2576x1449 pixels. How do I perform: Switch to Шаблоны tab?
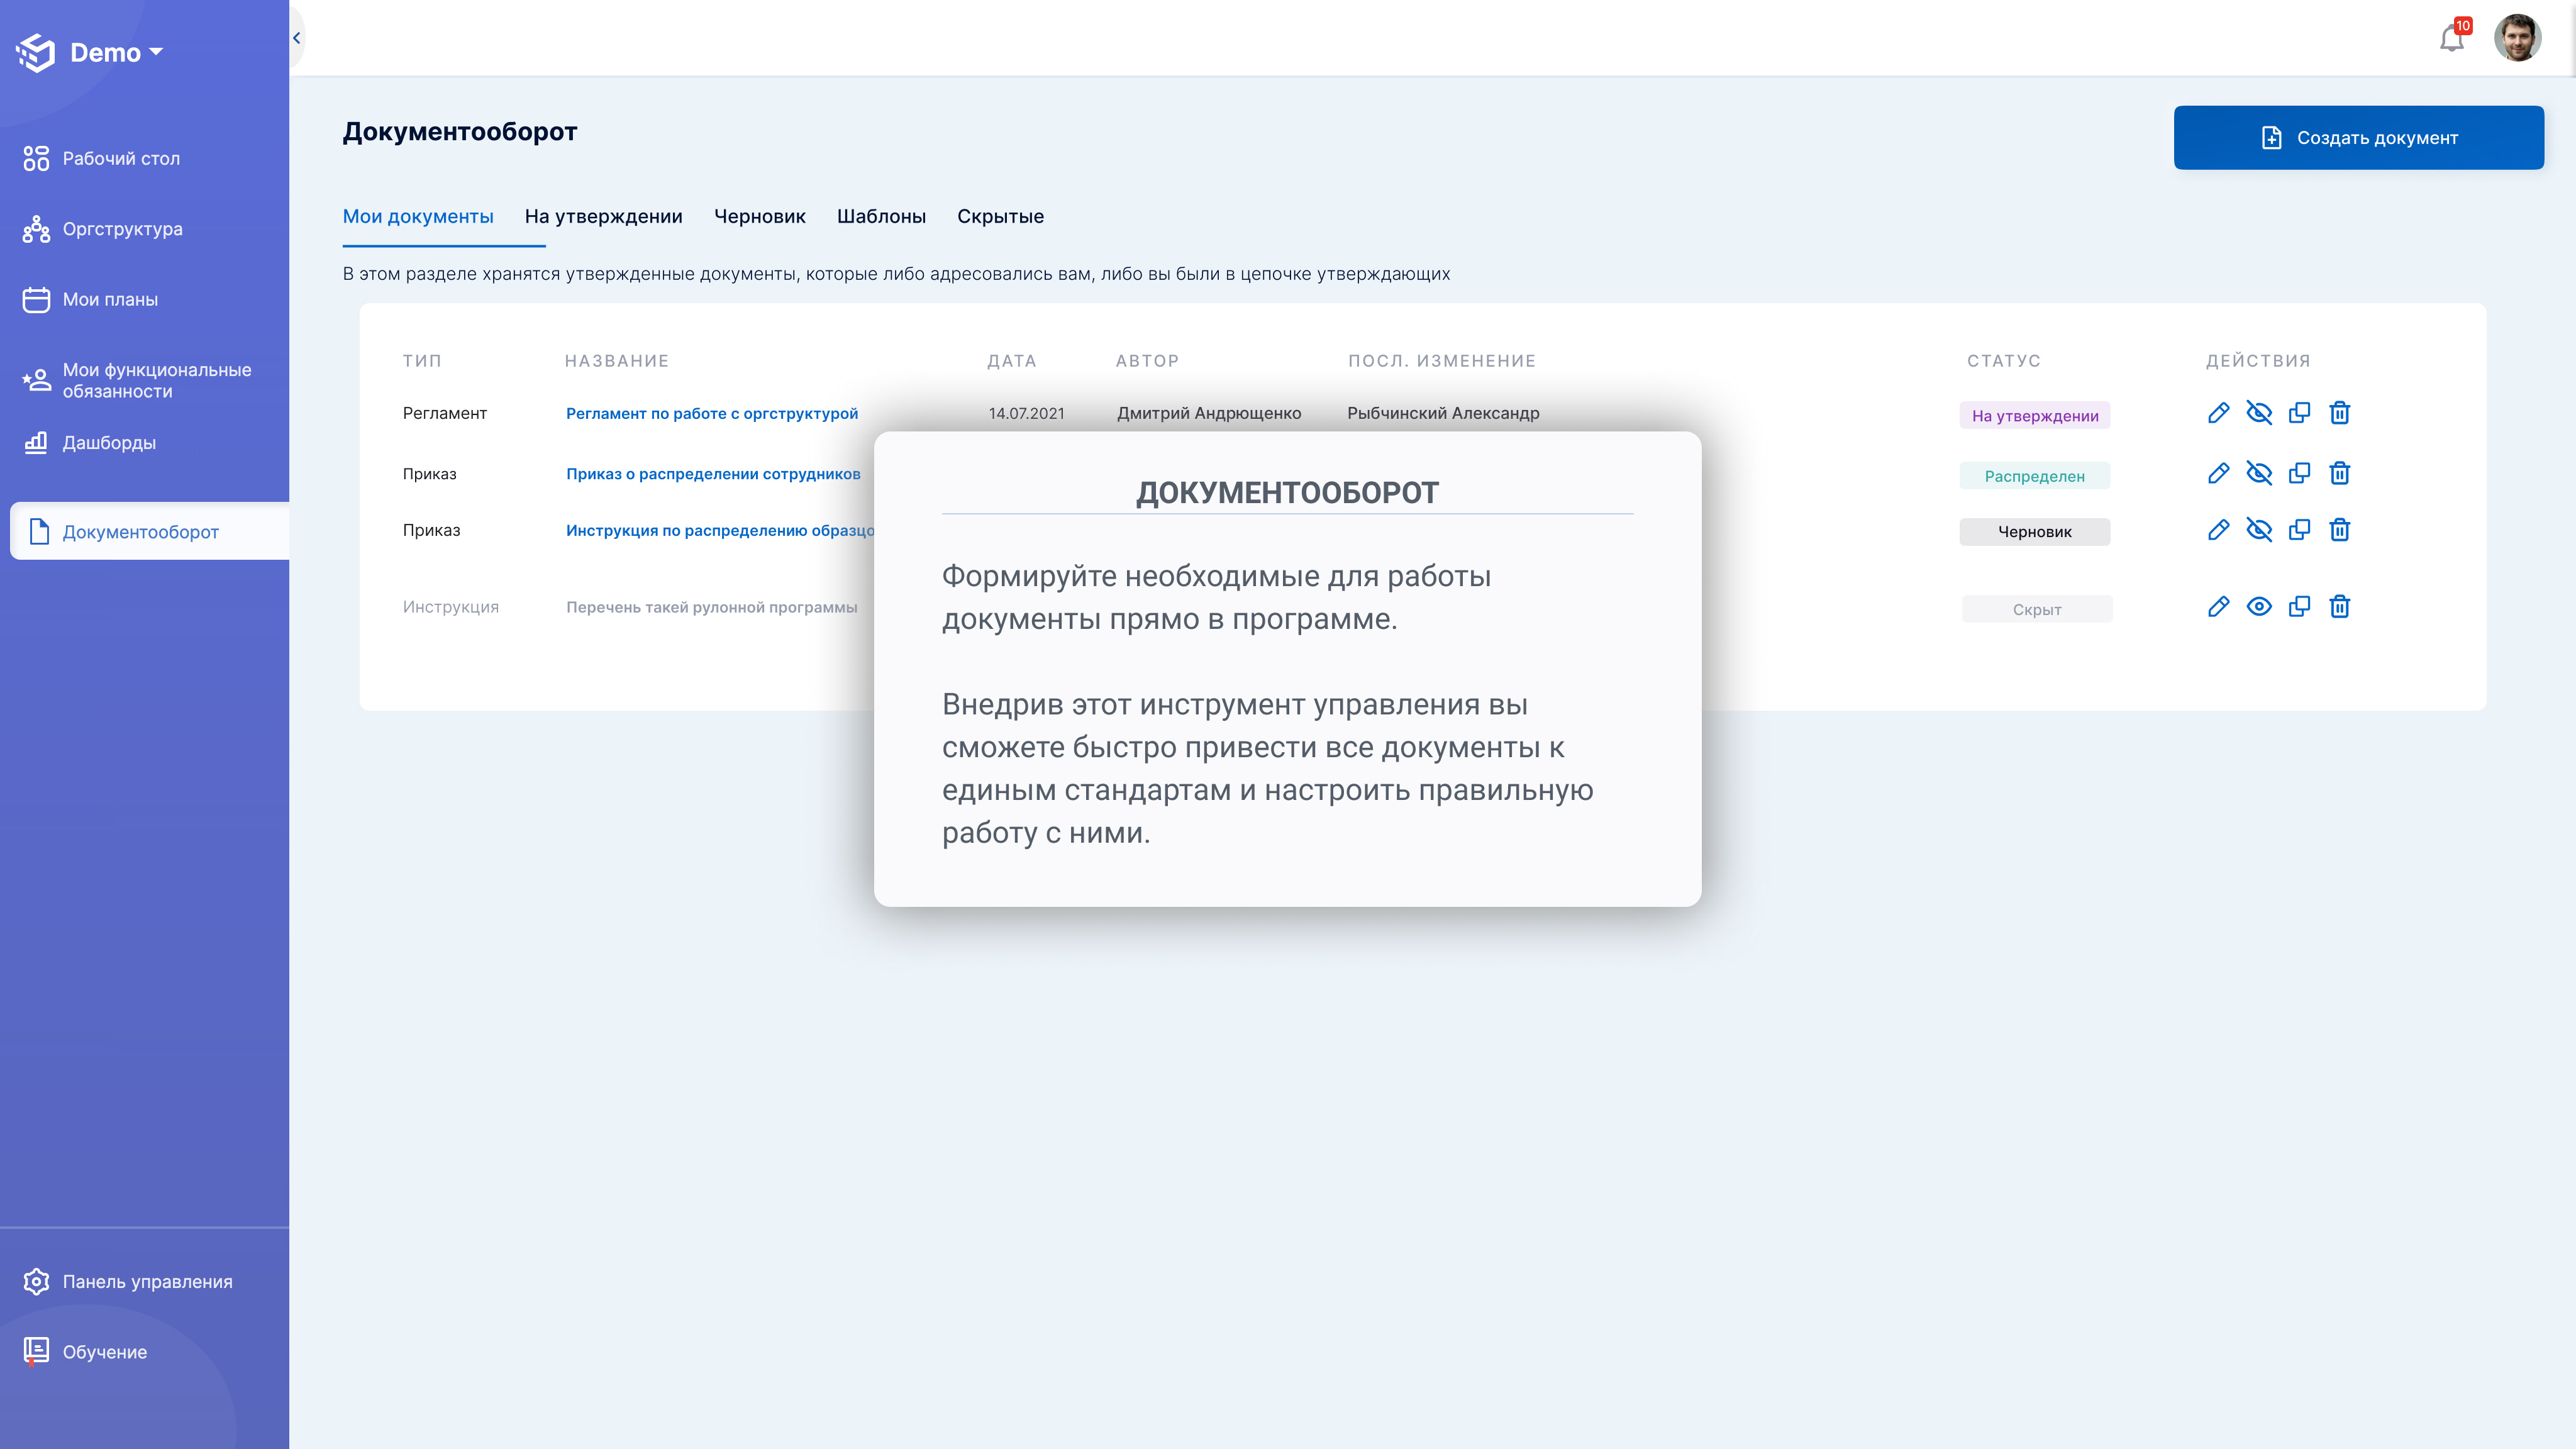pyautogui.click(x=881, y=216)
